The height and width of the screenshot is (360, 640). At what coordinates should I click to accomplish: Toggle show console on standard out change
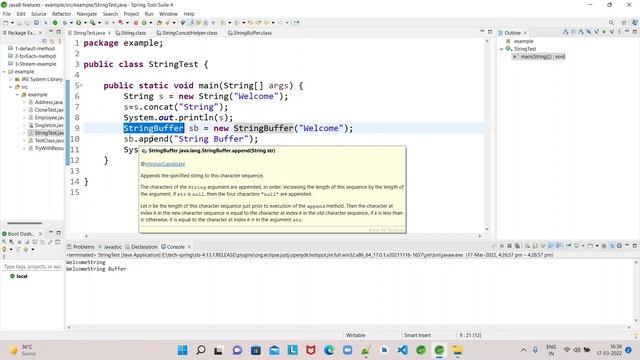coord(550,246)
